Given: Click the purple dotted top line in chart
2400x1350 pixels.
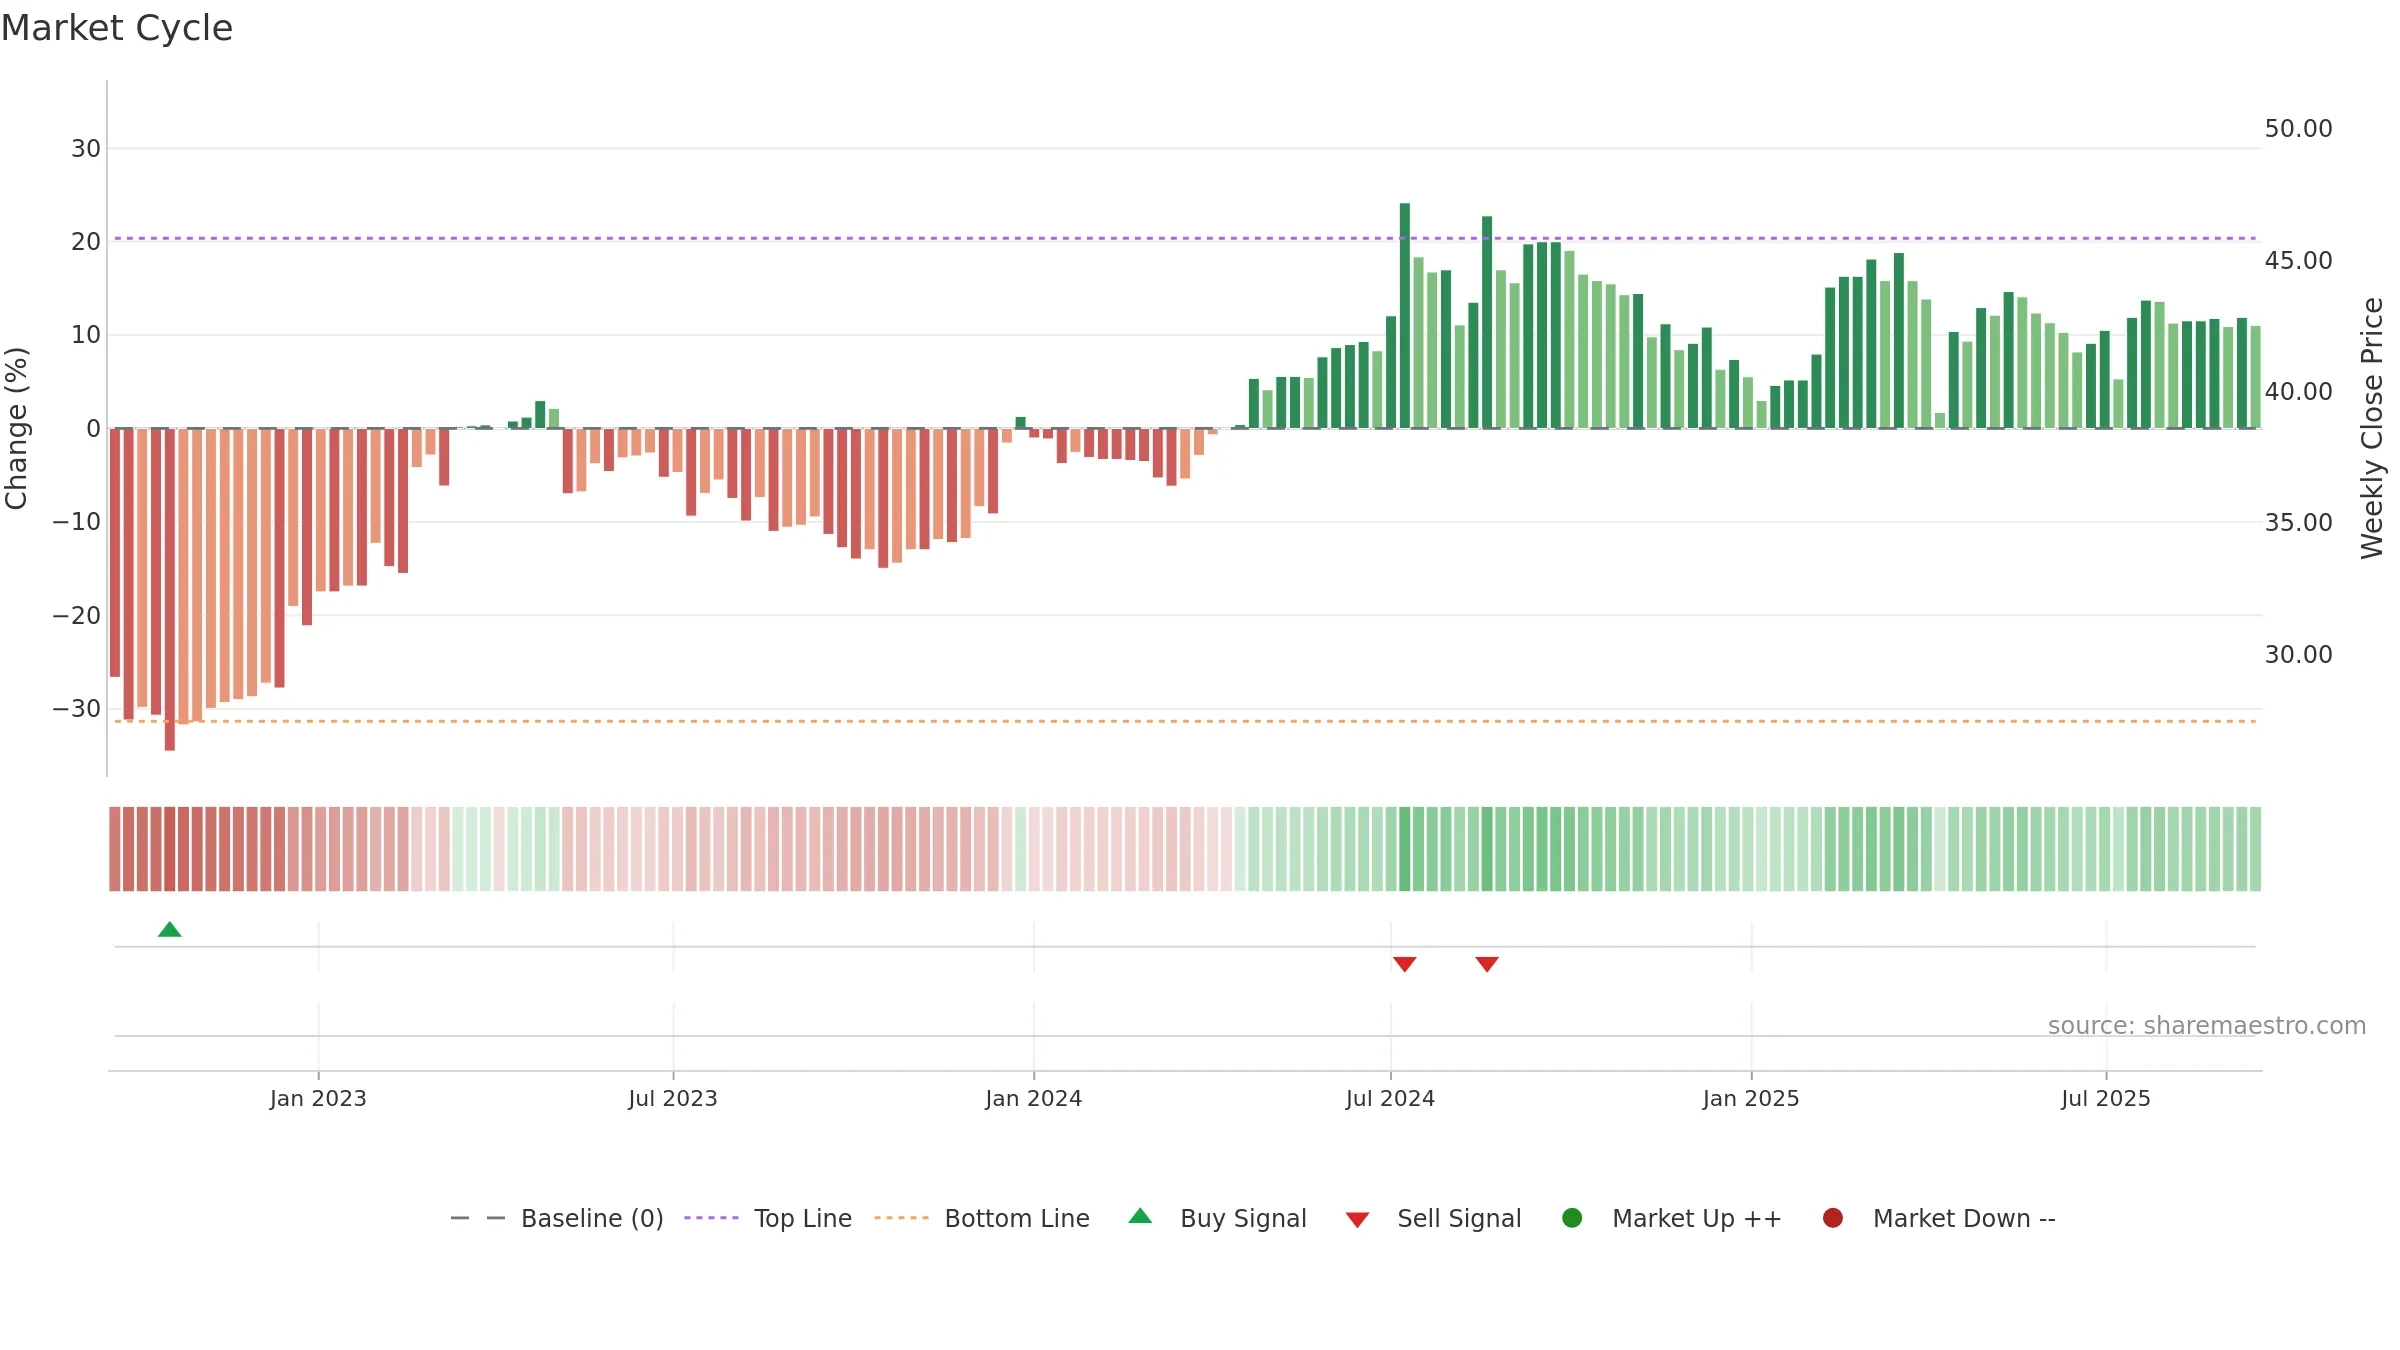Looking at the screenshot, I should pos(1185,238).
